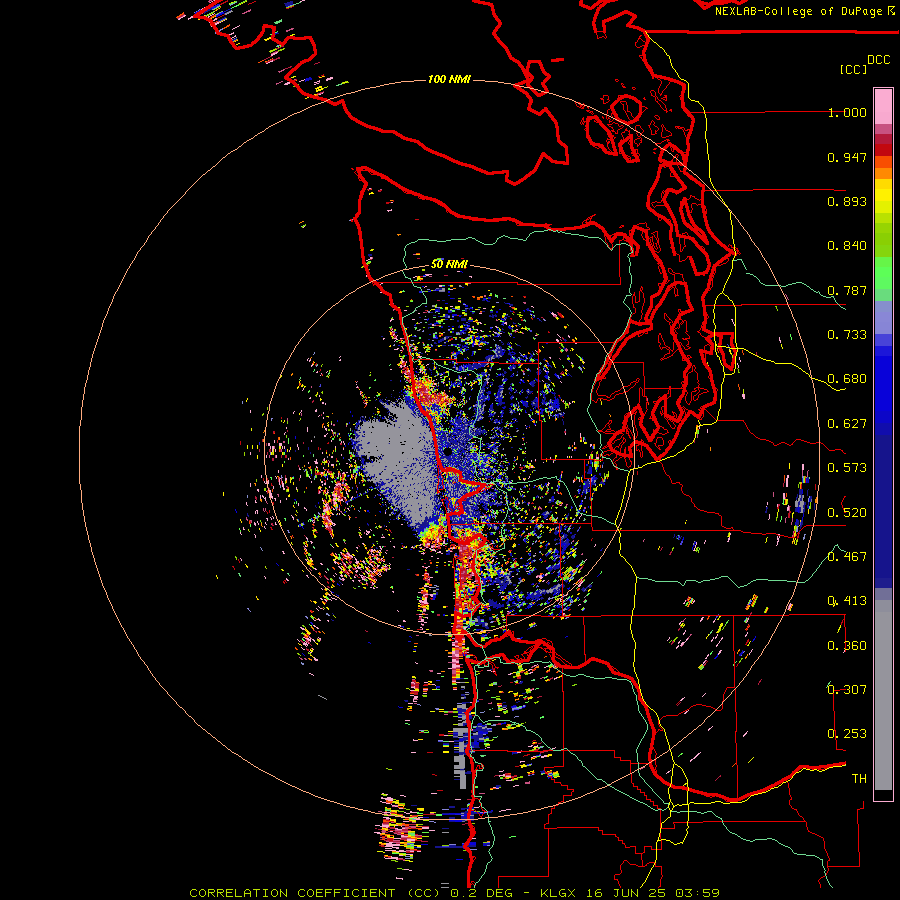Viewport: 900px width, 900px height.
Task: Click the 100 NMI range ring label
Action: point(449,79)
